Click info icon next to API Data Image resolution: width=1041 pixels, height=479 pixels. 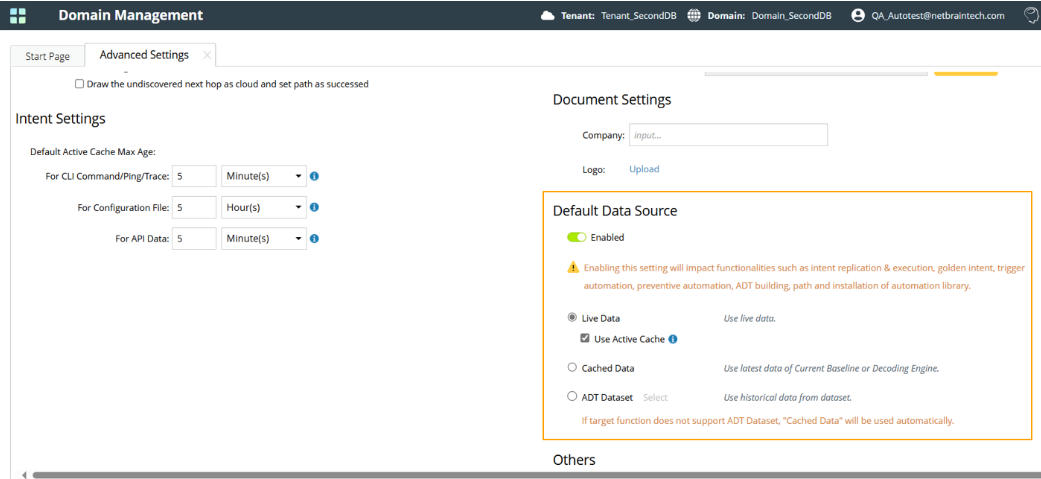coord(314,239)
